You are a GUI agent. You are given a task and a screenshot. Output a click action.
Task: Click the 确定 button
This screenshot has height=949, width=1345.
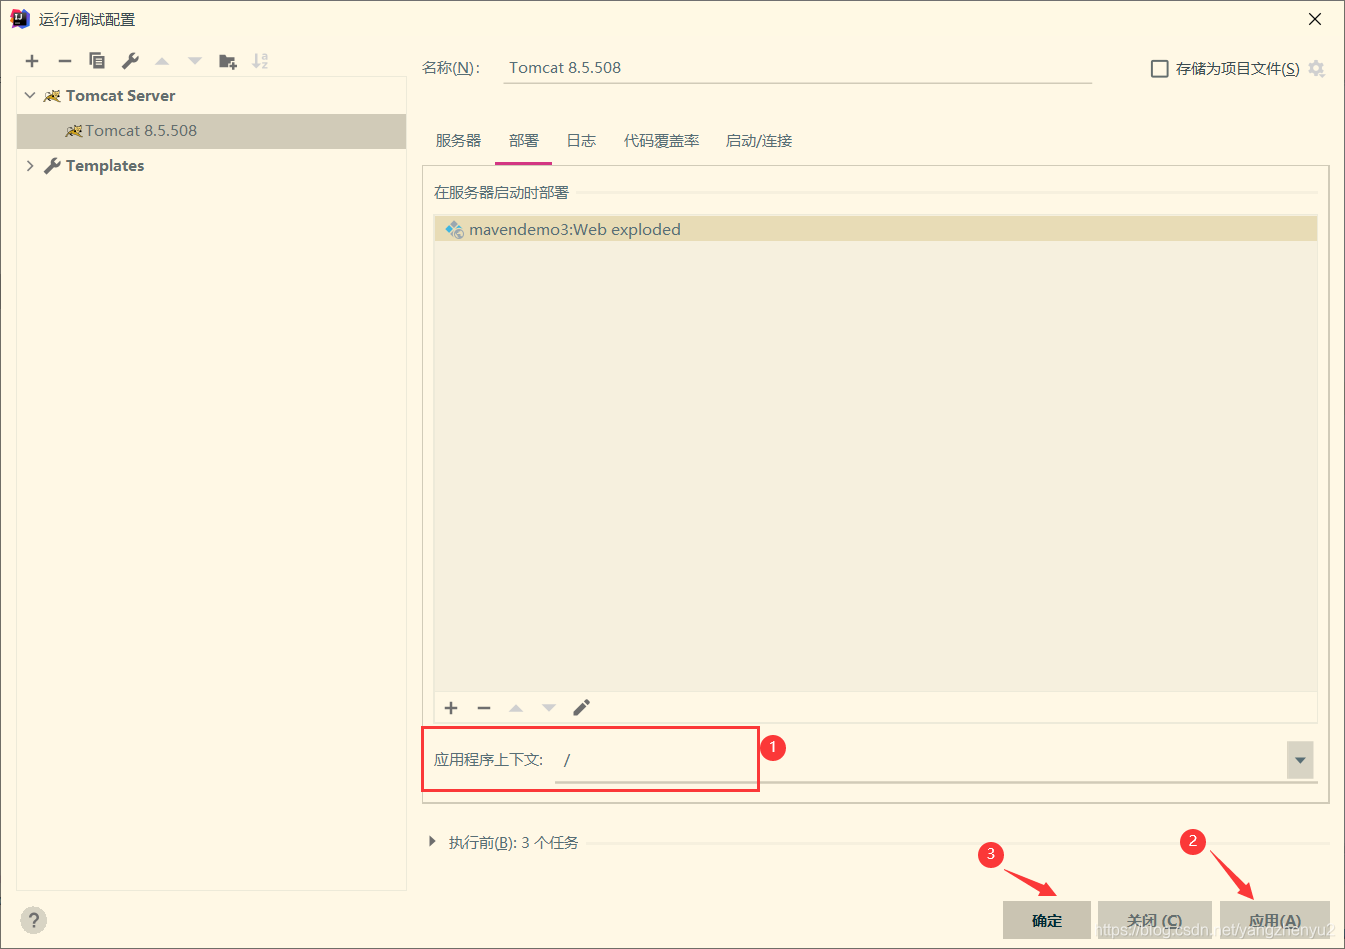tap(1047, 920)
